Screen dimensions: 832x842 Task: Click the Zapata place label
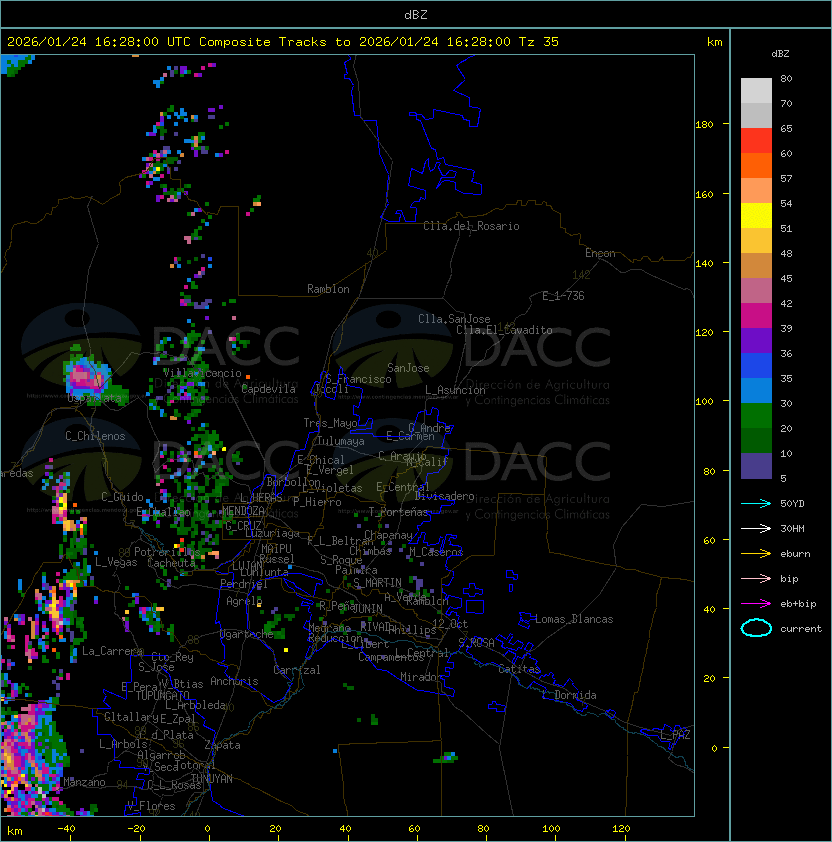tap(222, 745)
